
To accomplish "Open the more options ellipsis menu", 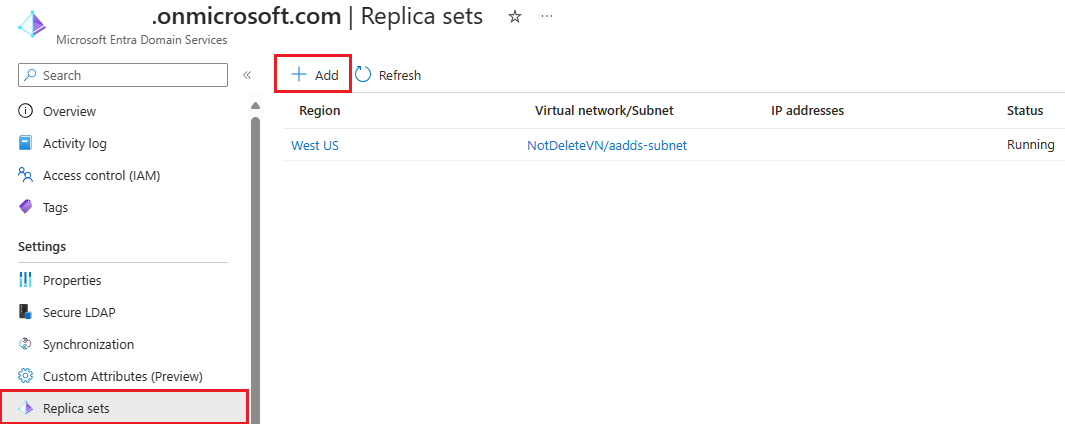I will coord(546,17).
